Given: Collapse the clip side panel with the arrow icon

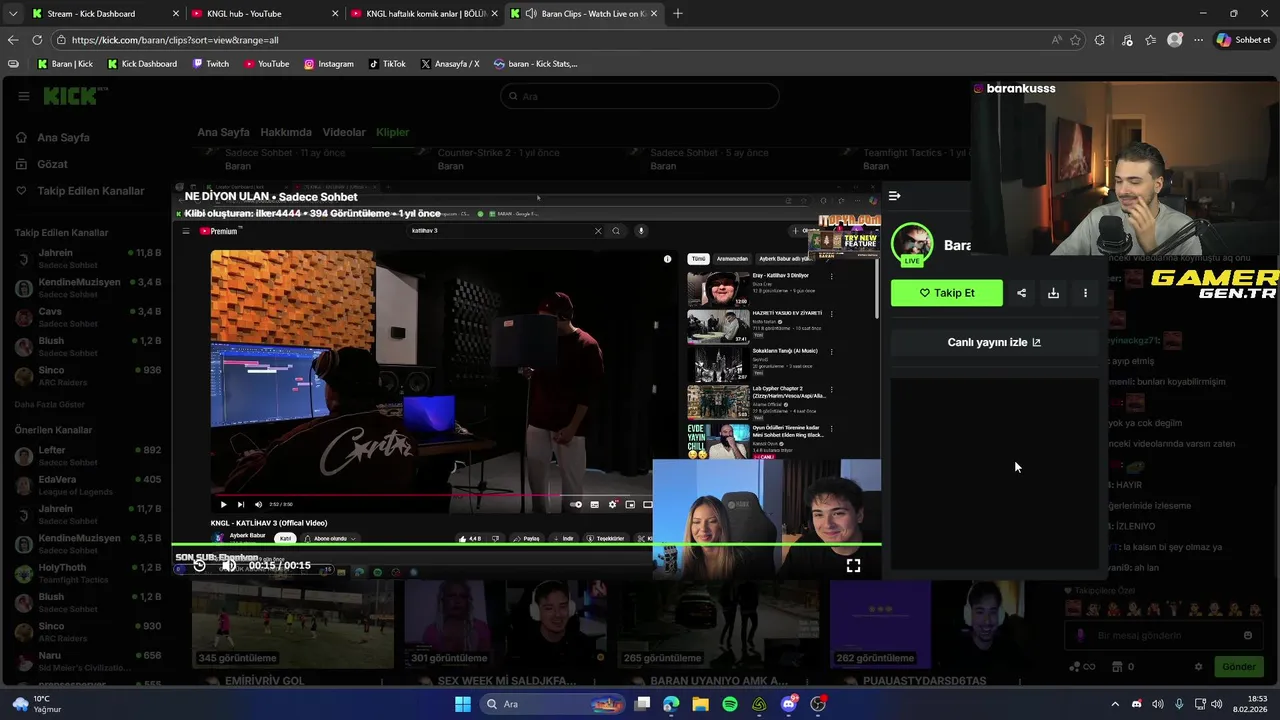Looking at the screenshot, I should [x=894, y=196].
